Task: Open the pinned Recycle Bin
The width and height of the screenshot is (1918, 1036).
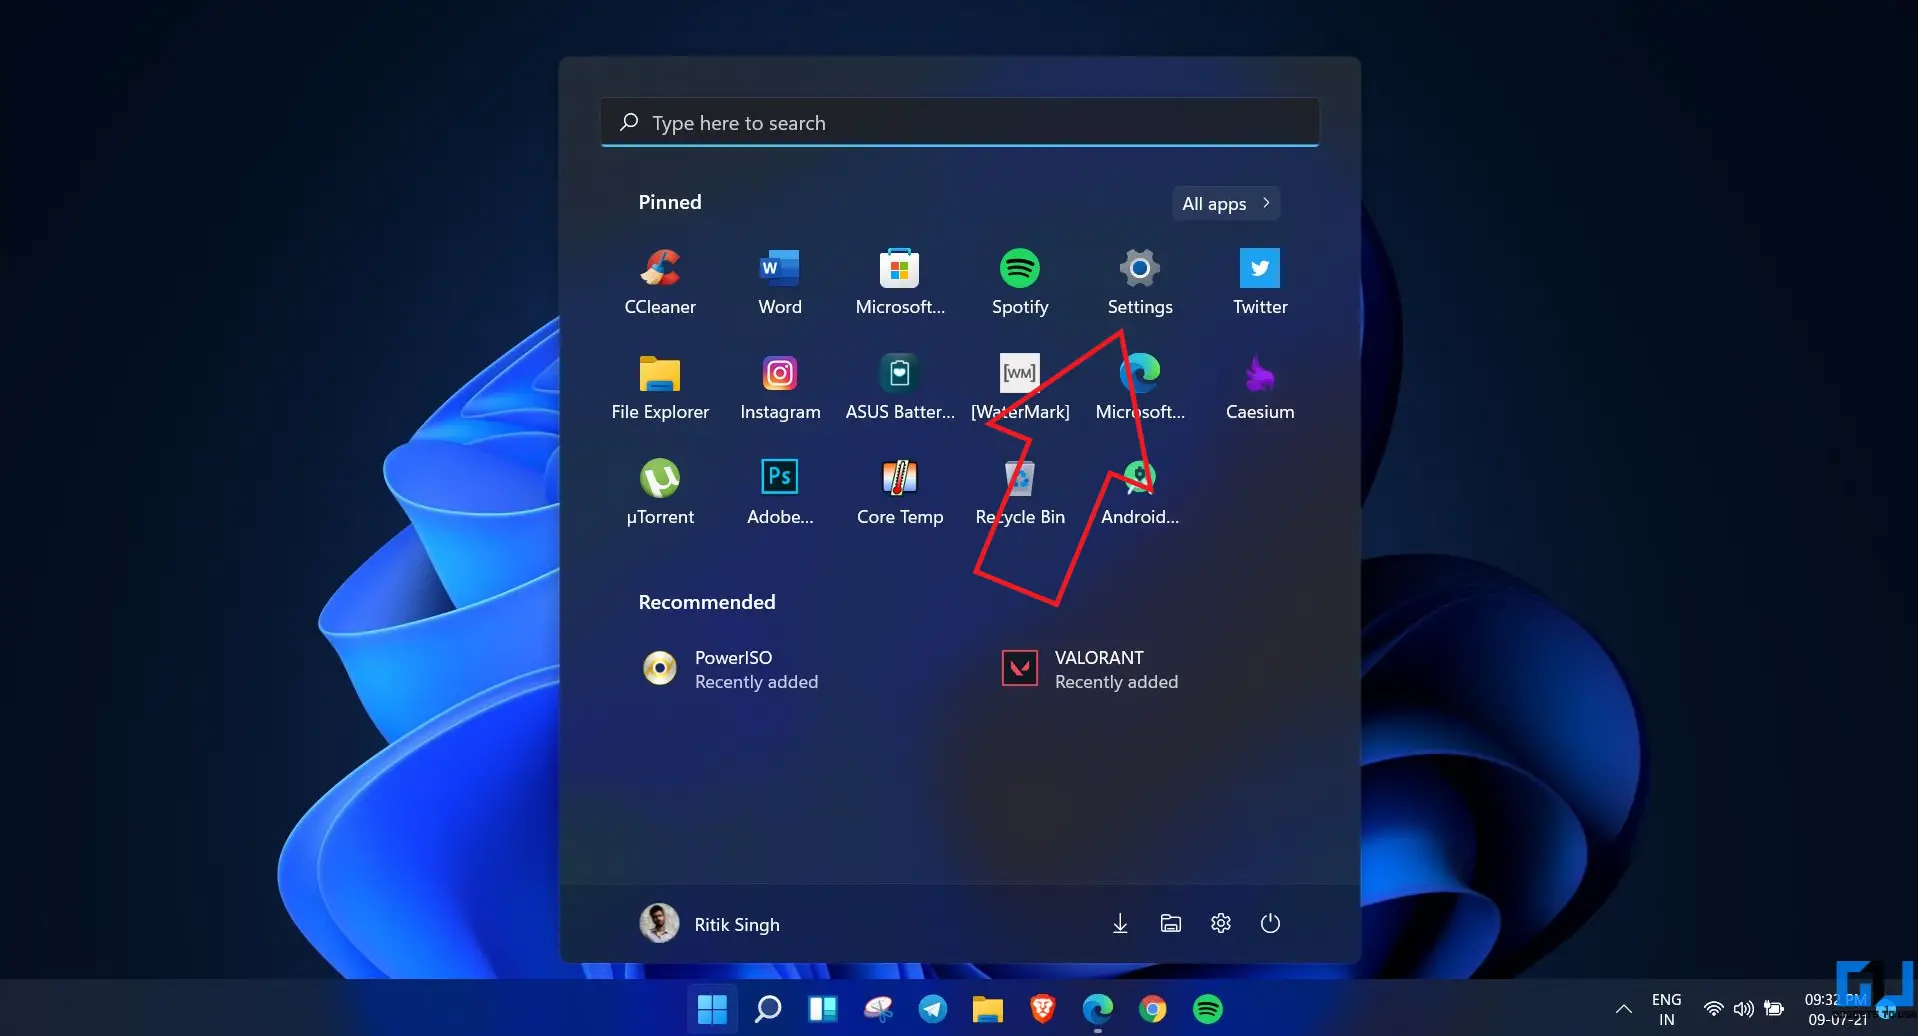Action: [x=1020, y=493]
